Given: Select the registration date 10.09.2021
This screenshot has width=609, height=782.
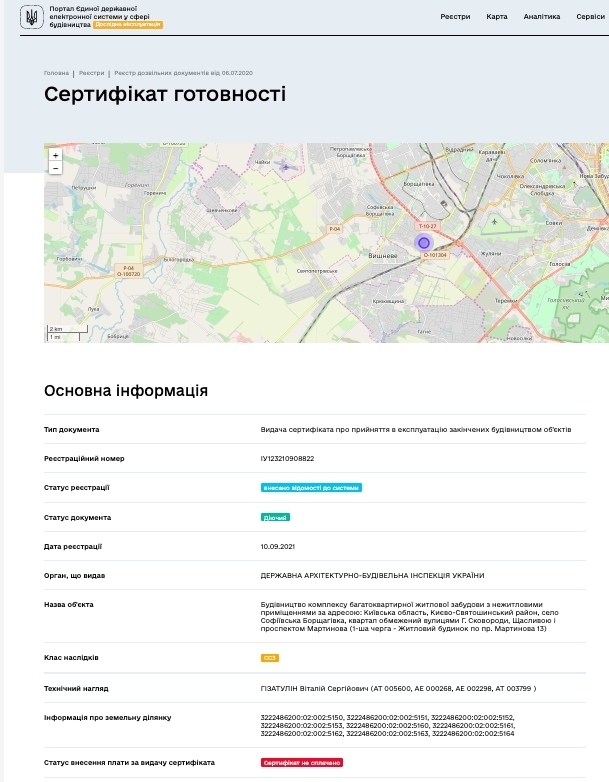Looking at the screenshot, I should (277, 547).
